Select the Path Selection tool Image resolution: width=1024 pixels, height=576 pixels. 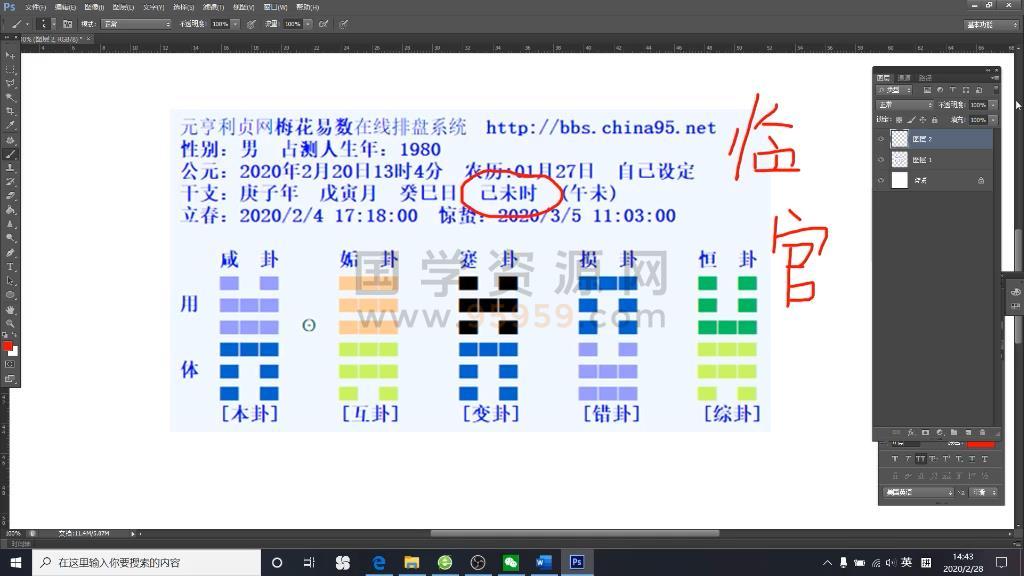[x=10, y=281]
